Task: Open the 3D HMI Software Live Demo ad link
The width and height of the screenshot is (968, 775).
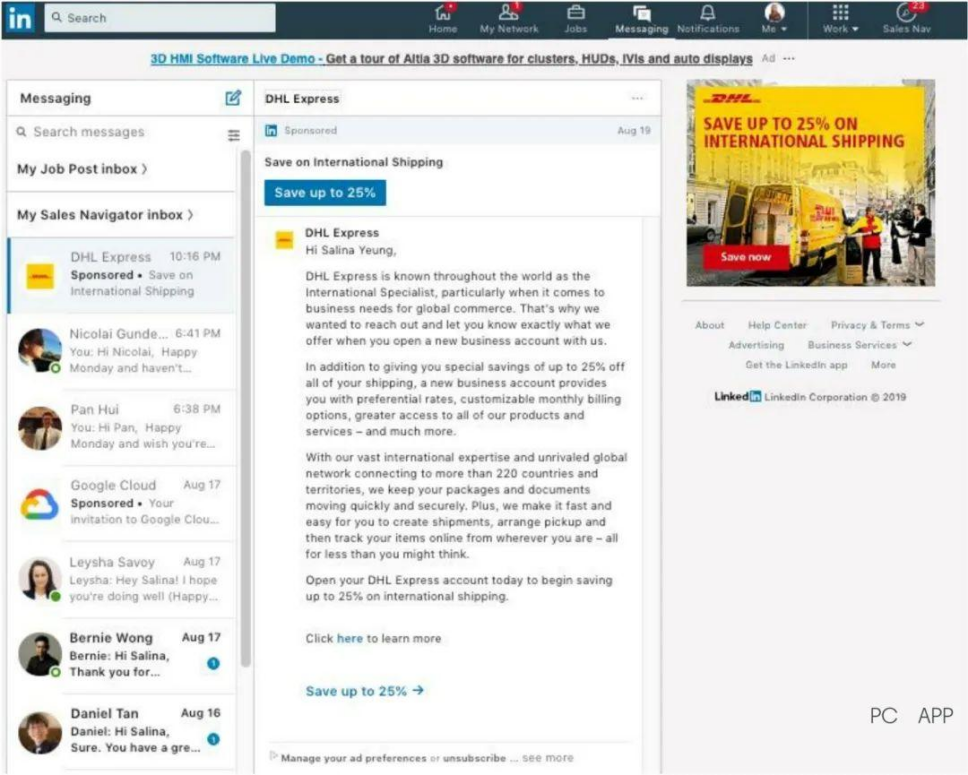Action: [x=451, y=59]
